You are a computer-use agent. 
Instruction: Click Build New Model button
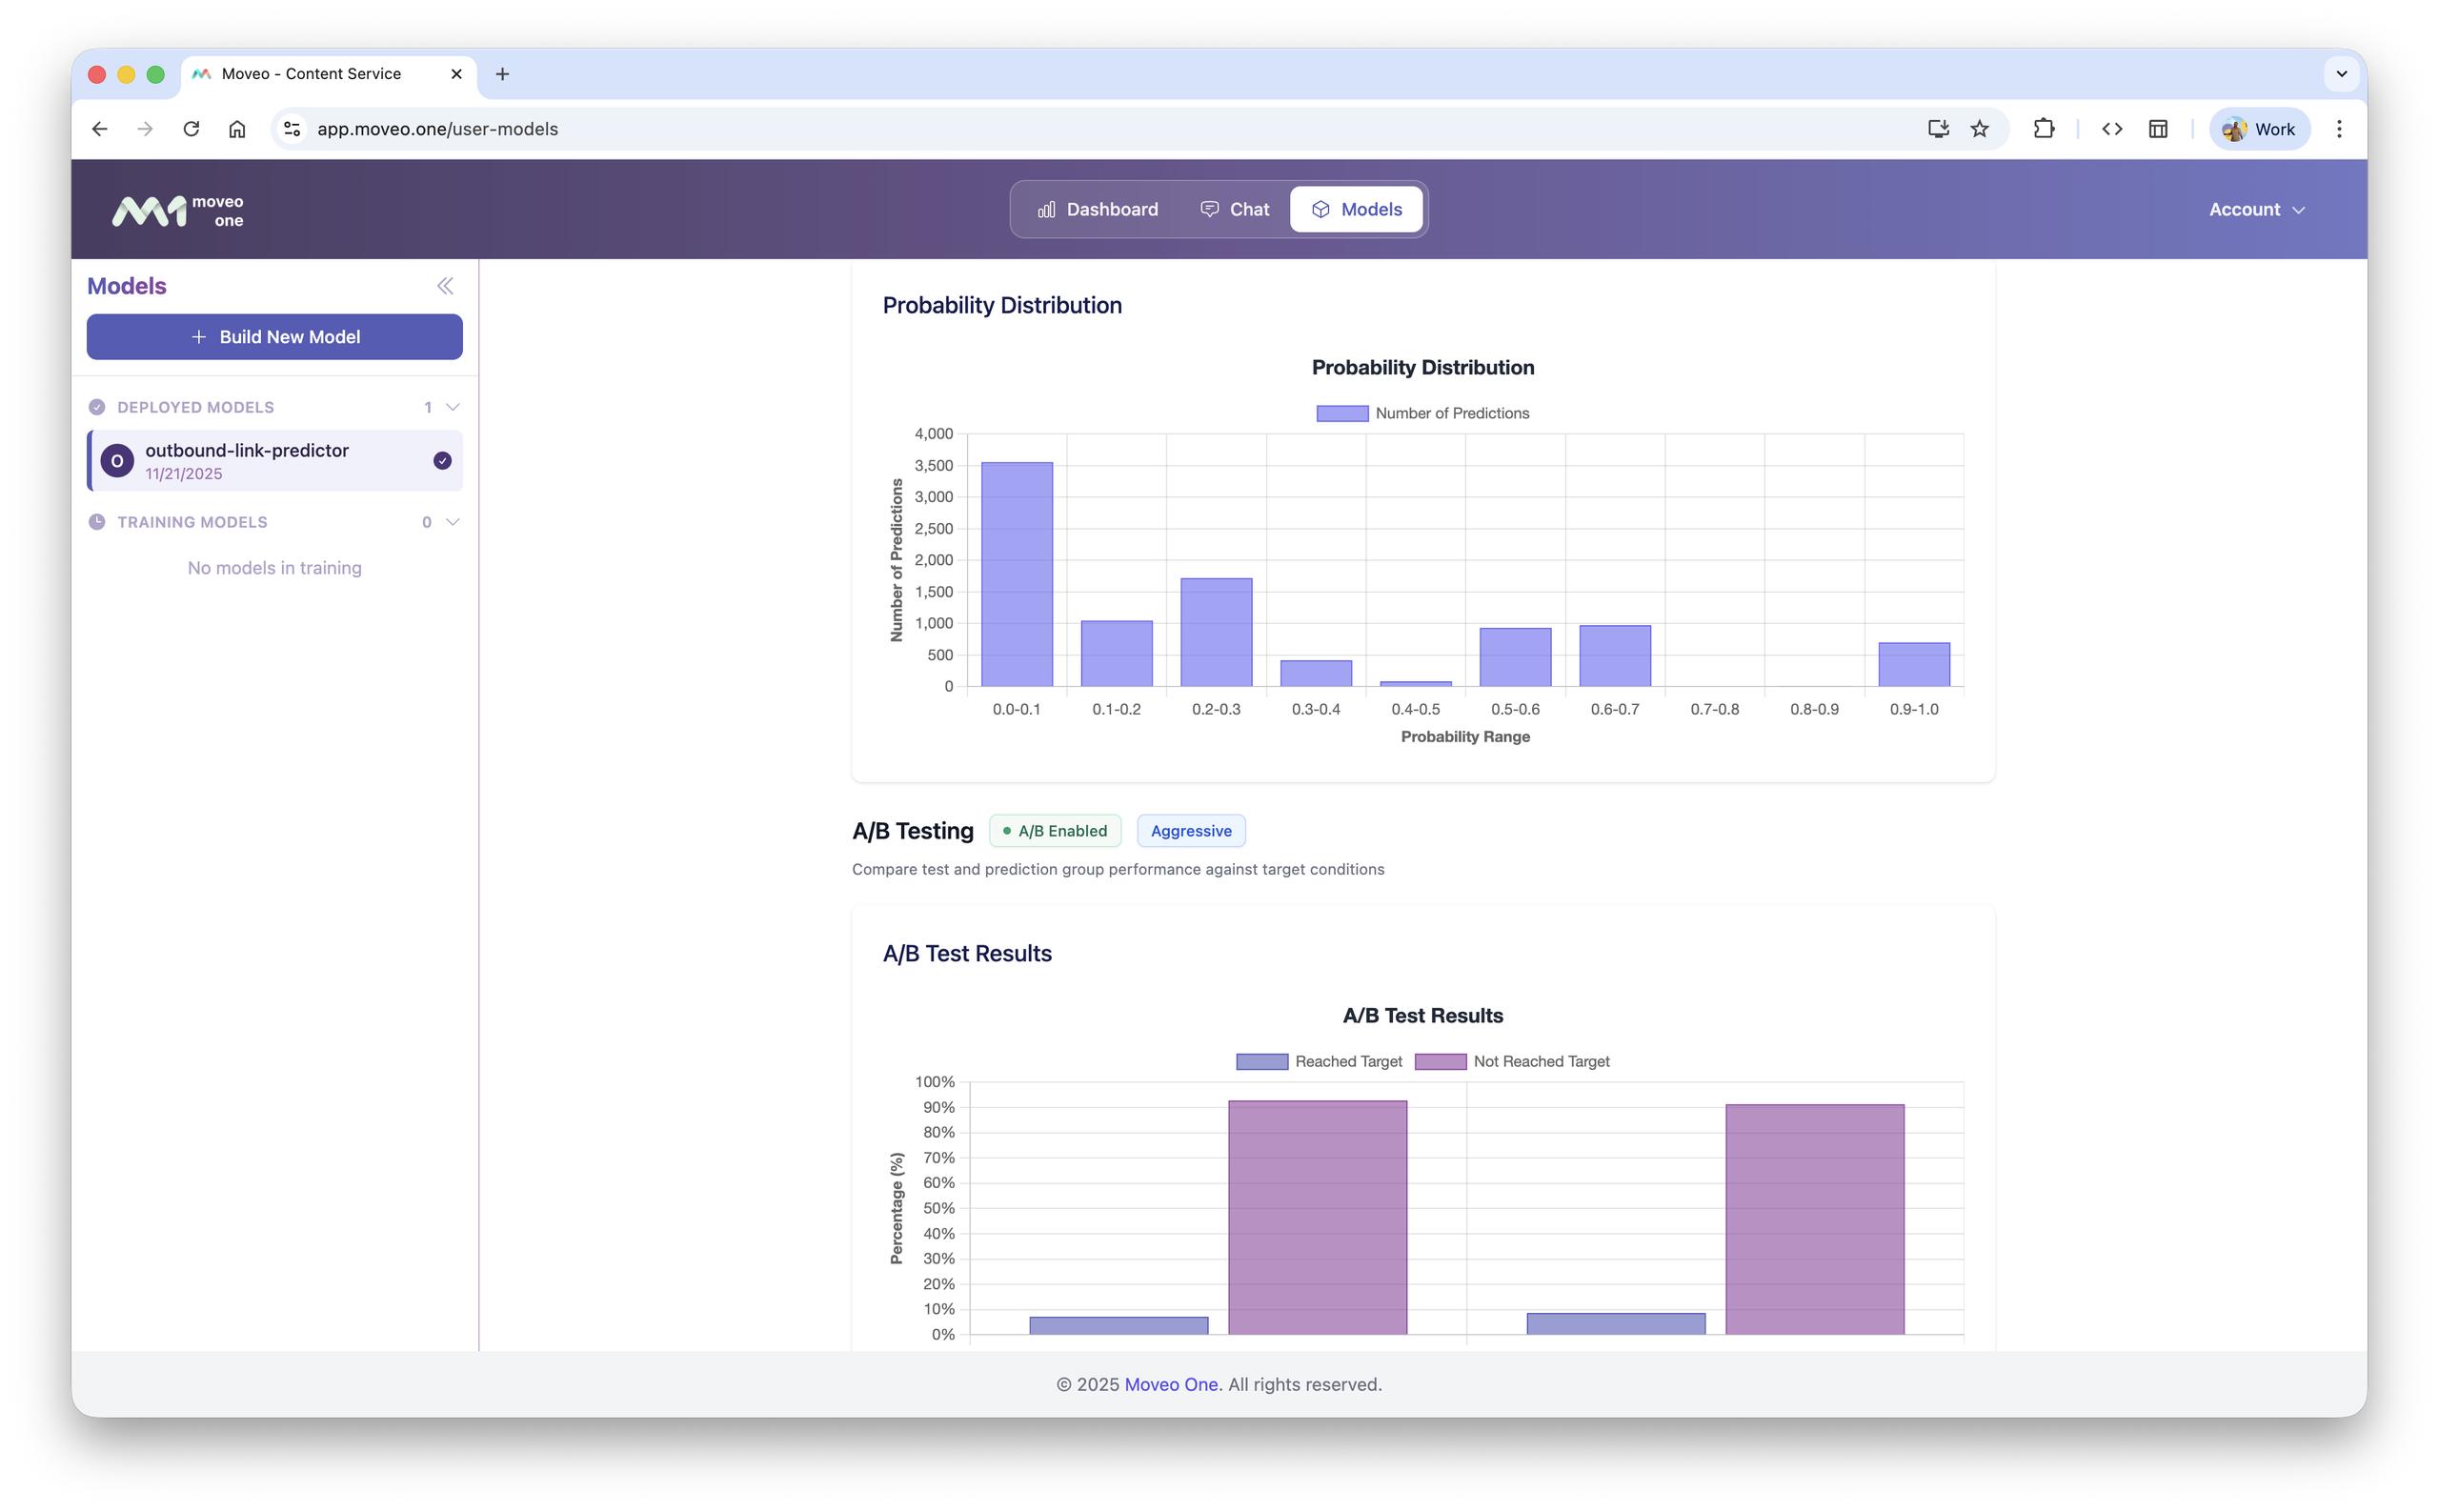[275, 337]
